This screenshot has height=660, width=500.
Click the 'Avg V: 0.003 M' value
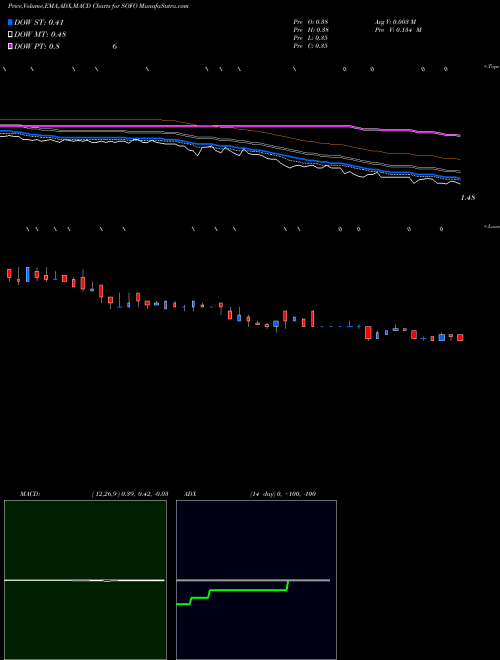pyautogui.click(x=395, y=22)
